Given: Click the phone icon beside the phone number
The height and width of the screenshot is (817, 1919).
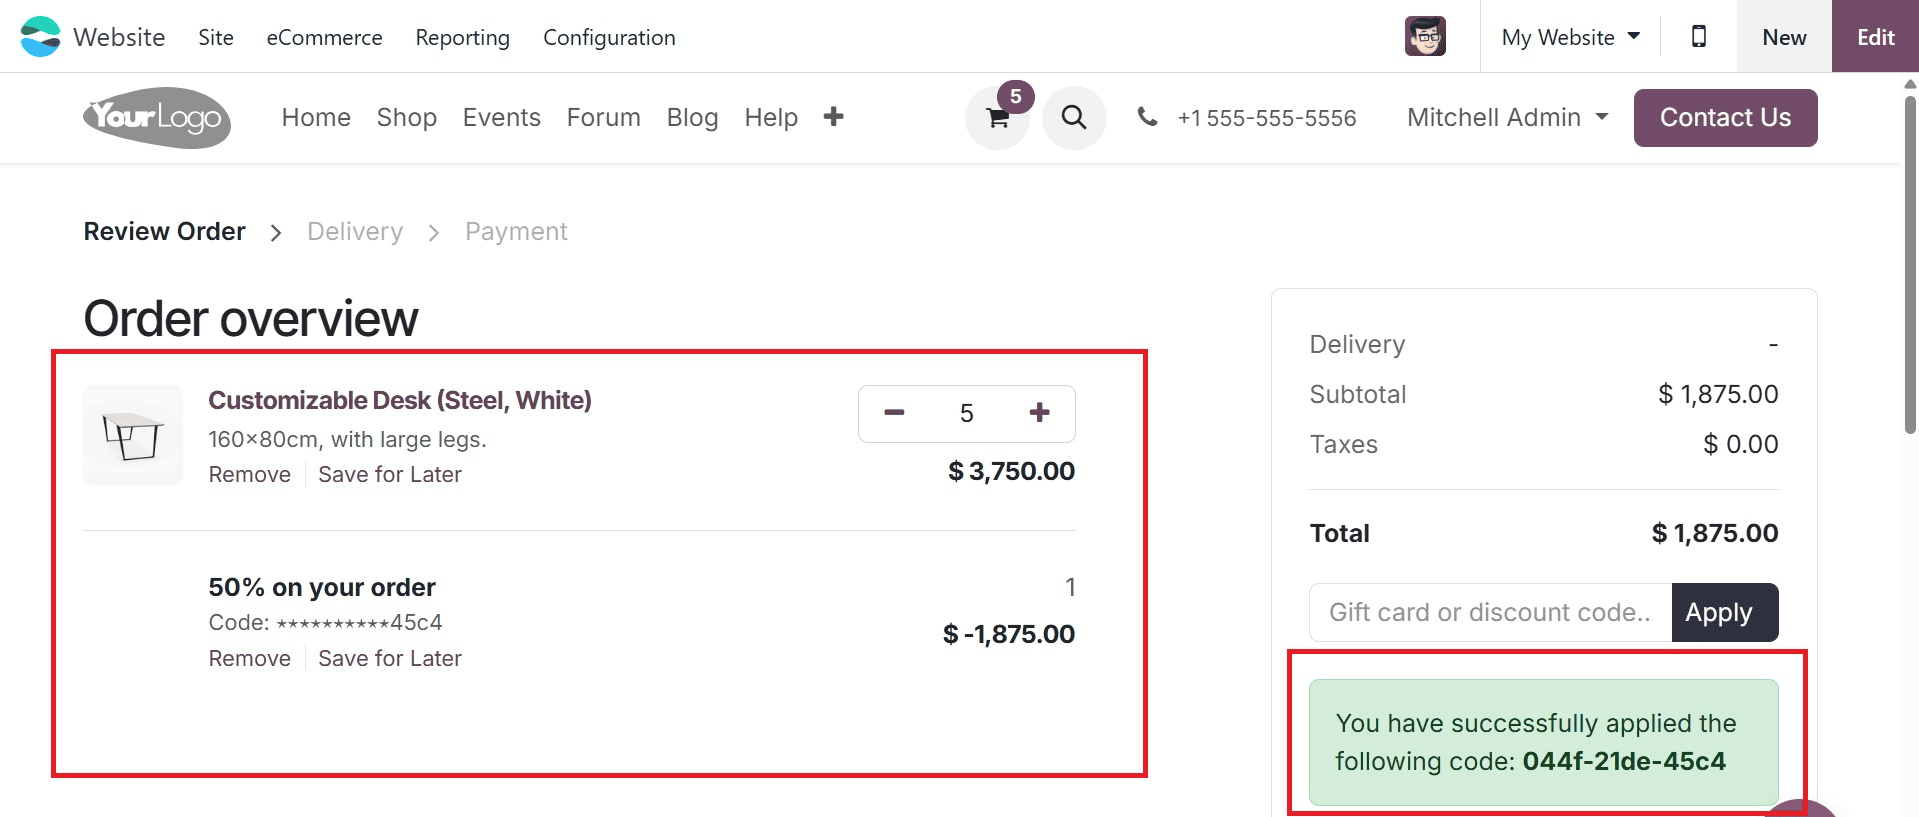Looking at the screenshot, I should tap(1146, 117).
